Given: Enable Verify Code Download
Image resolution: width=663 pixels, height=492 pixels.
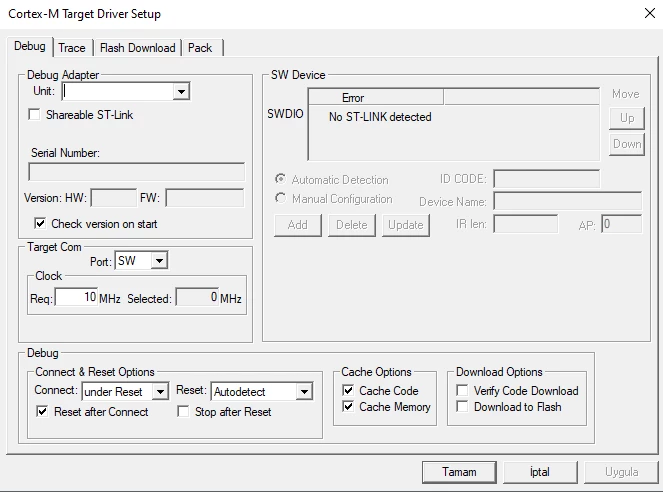Looking at the screenshot, I should (x=462, y=391).
